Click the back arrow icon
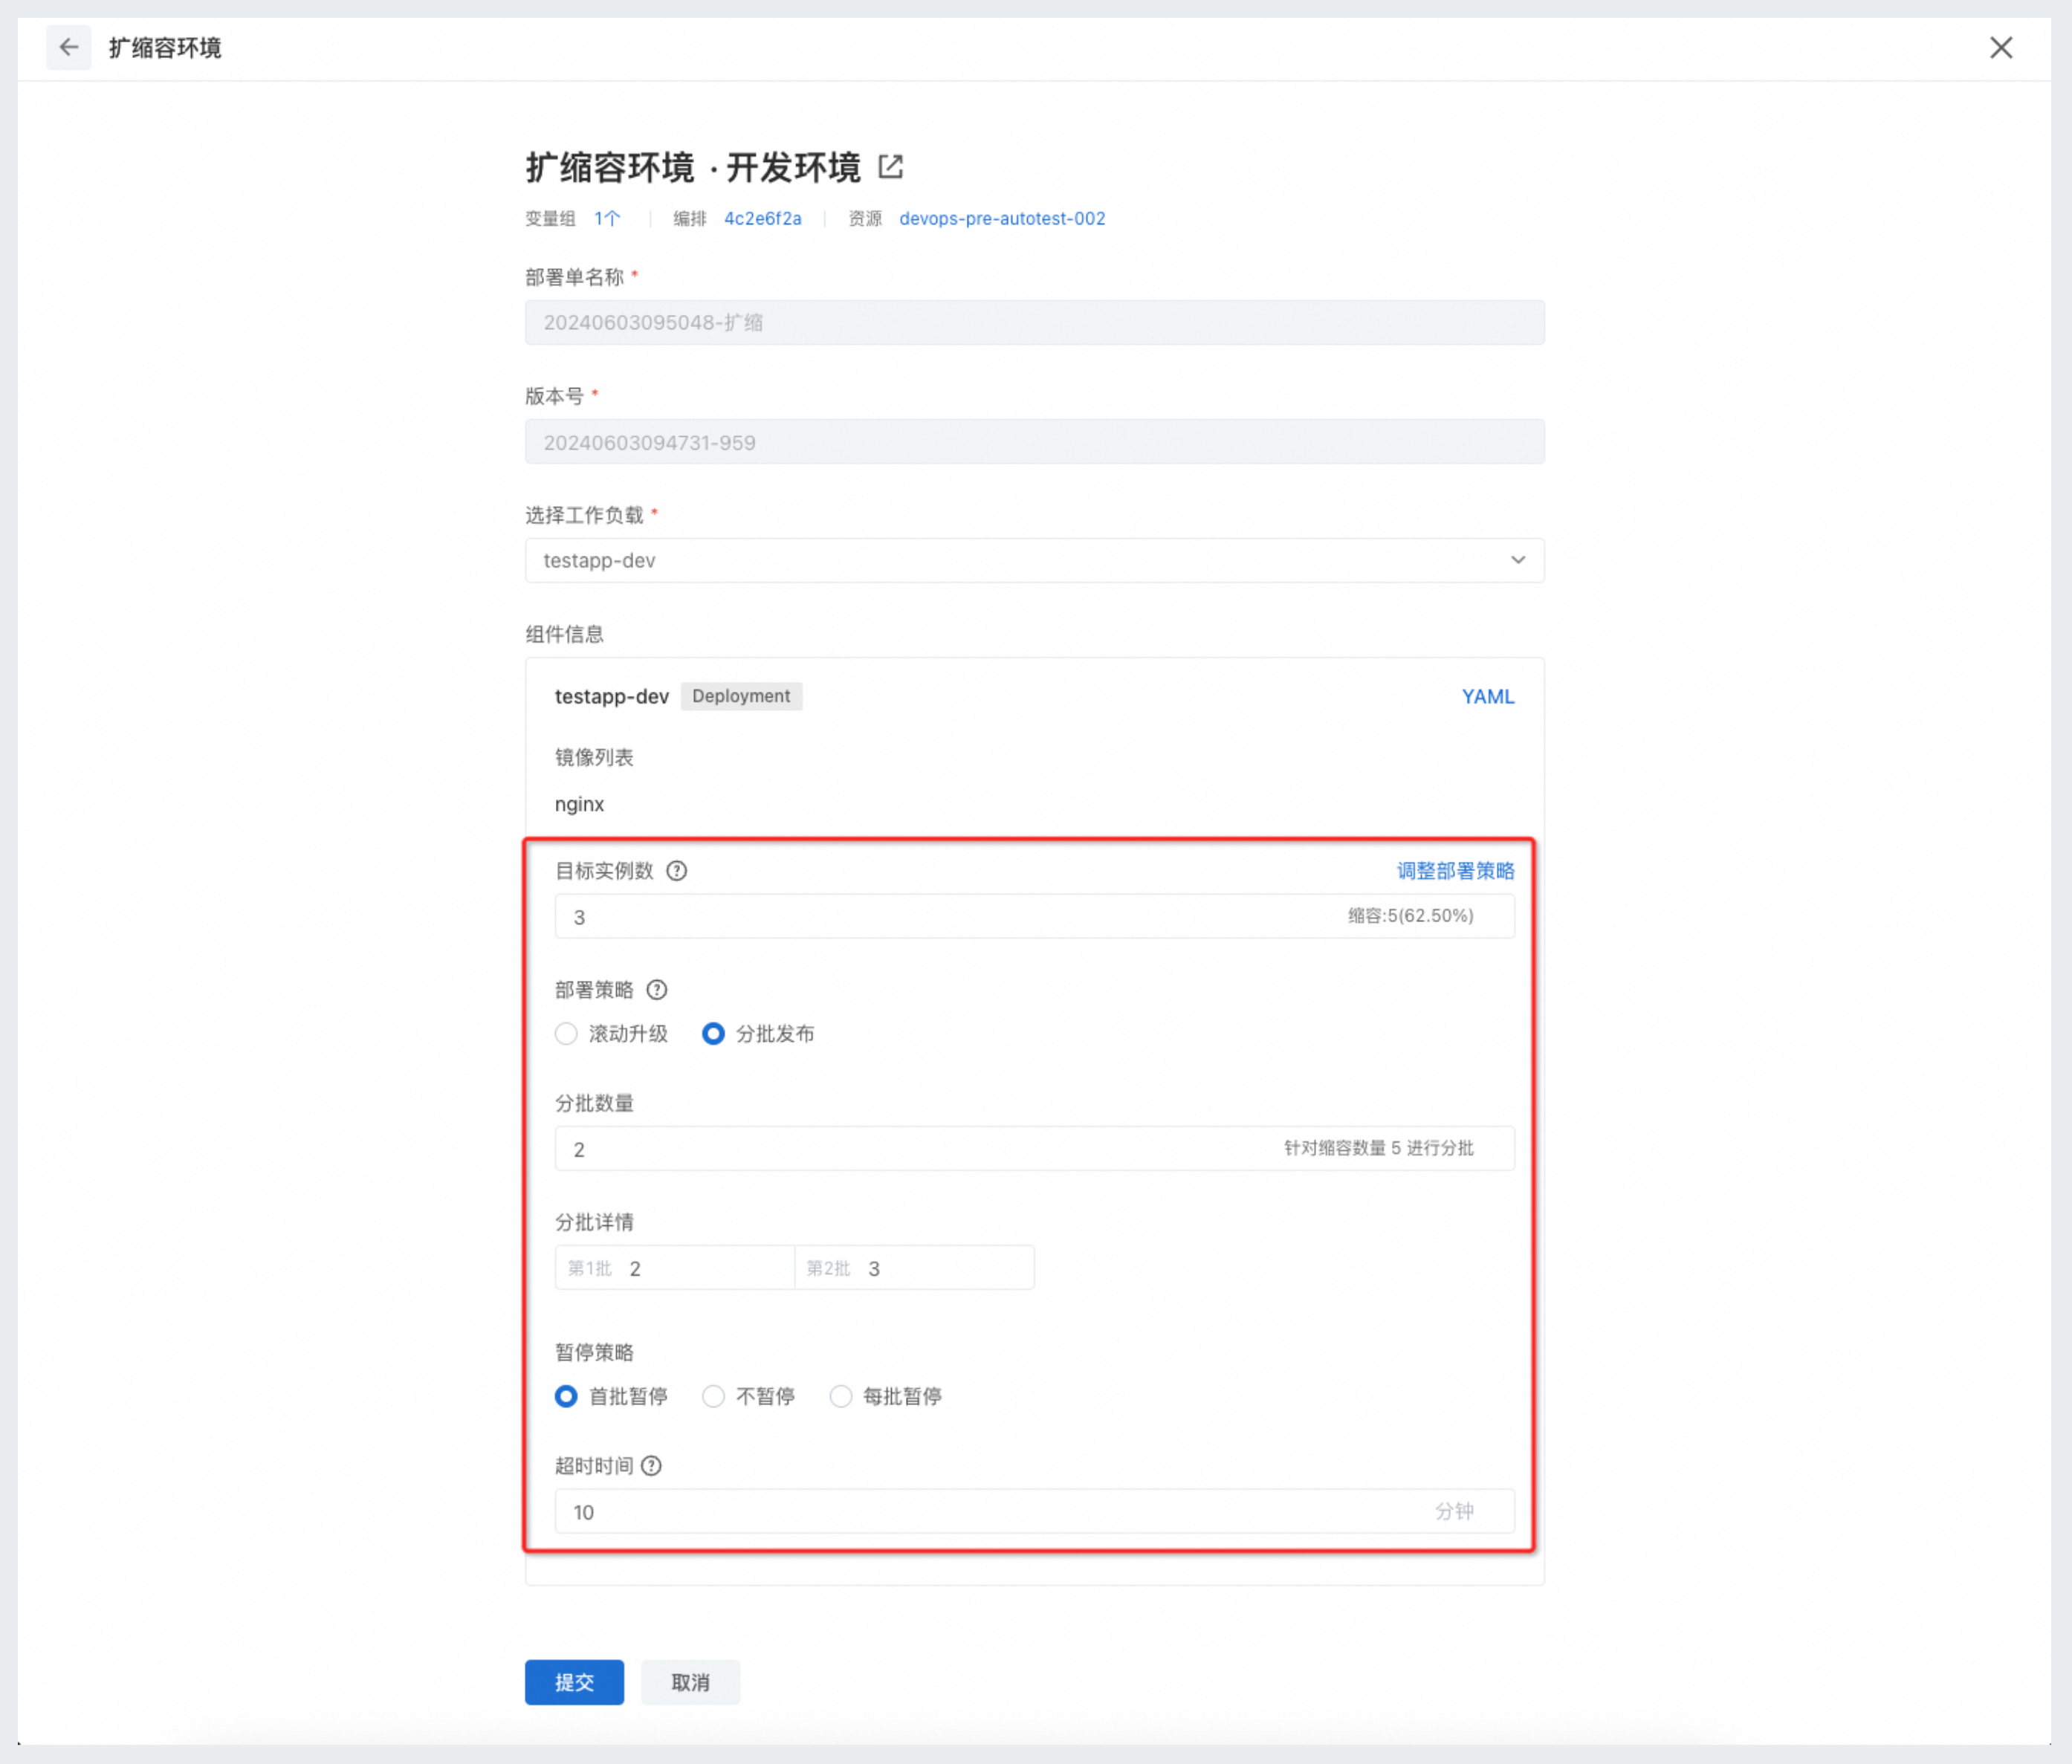 [x=68, y=47]
